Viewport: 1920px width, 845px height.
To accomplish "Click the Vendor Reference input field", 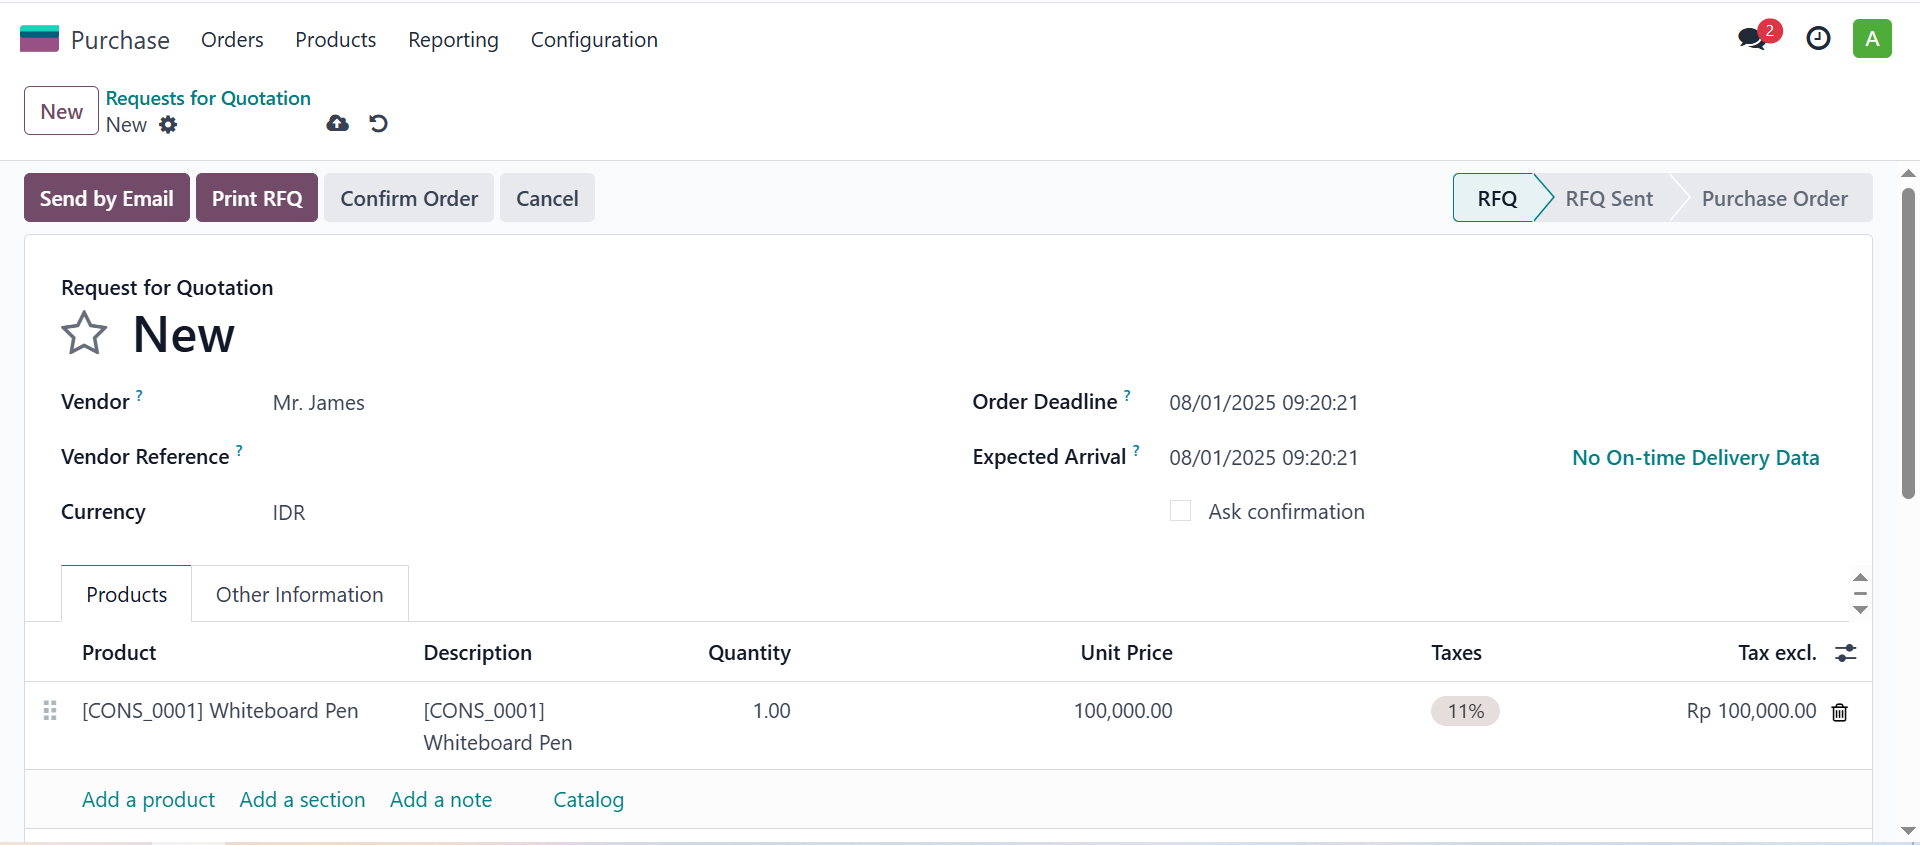I will click(590, 457).
